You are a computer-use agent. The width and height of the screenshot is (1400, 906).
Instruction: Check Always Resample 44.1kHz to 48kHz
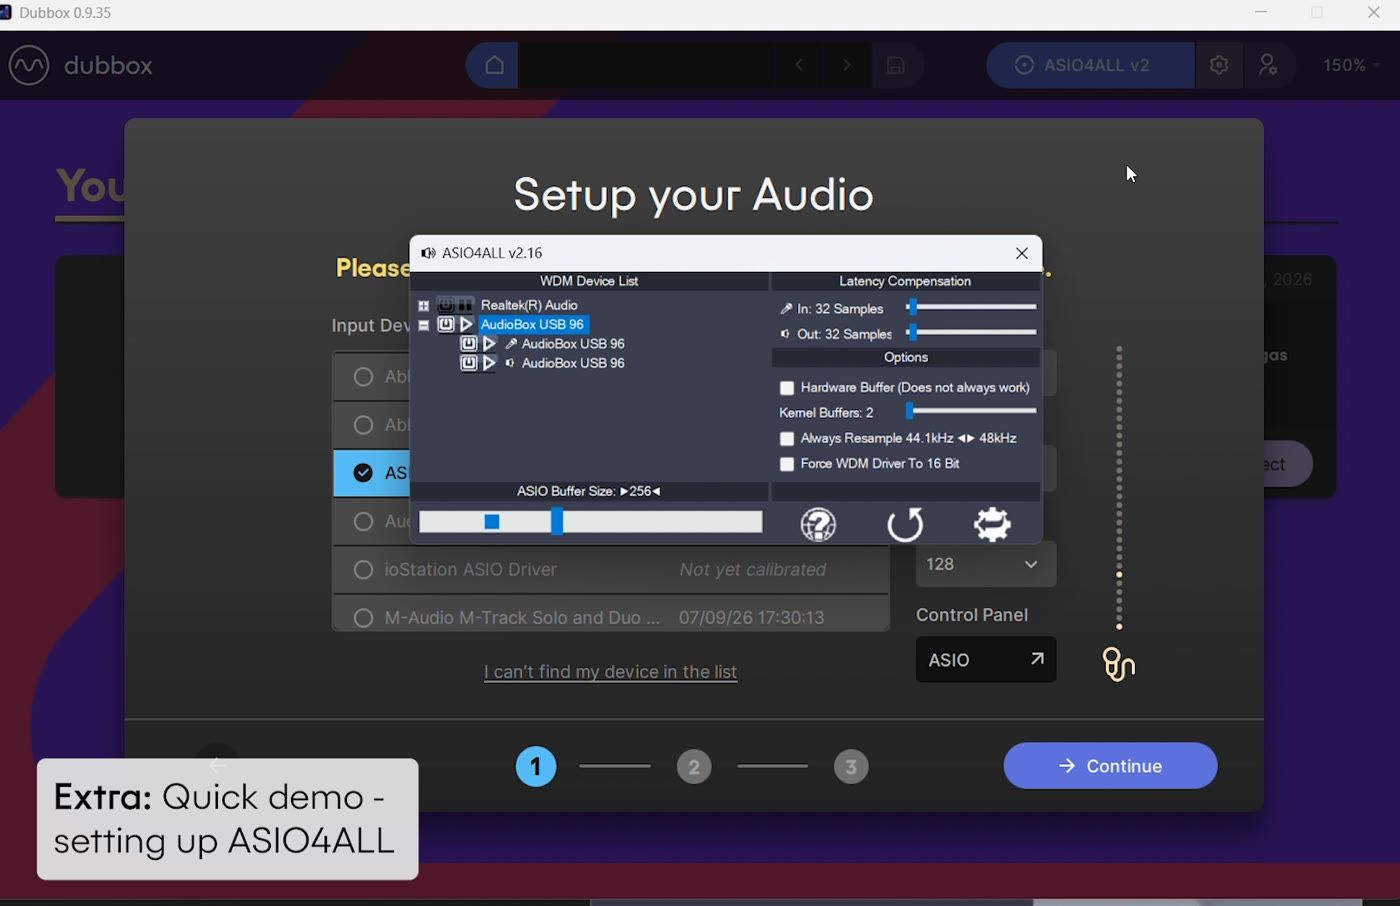pyautogui.click(x=787, y=438)
